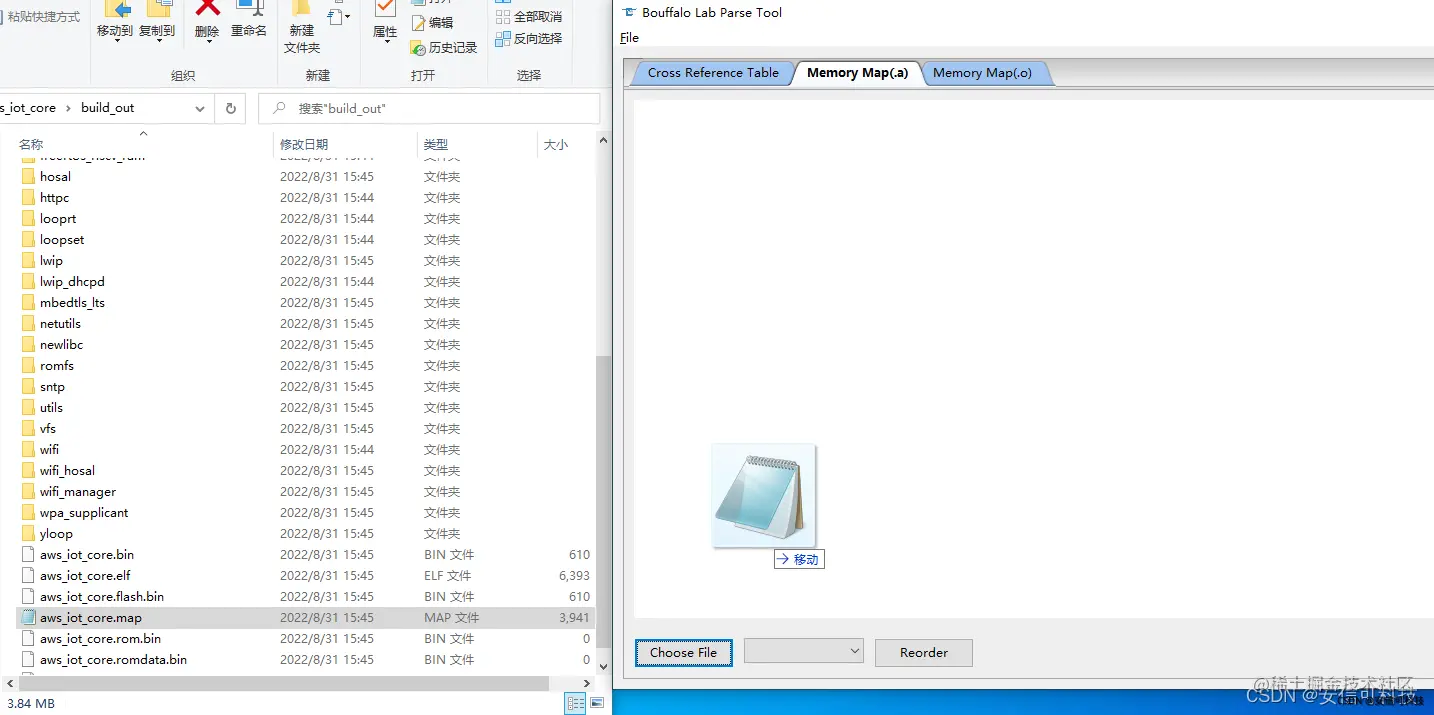Select the sntp folder icon
Image resolution: width=1434 pixels, height=715 pixels.
tap(28, 387)
